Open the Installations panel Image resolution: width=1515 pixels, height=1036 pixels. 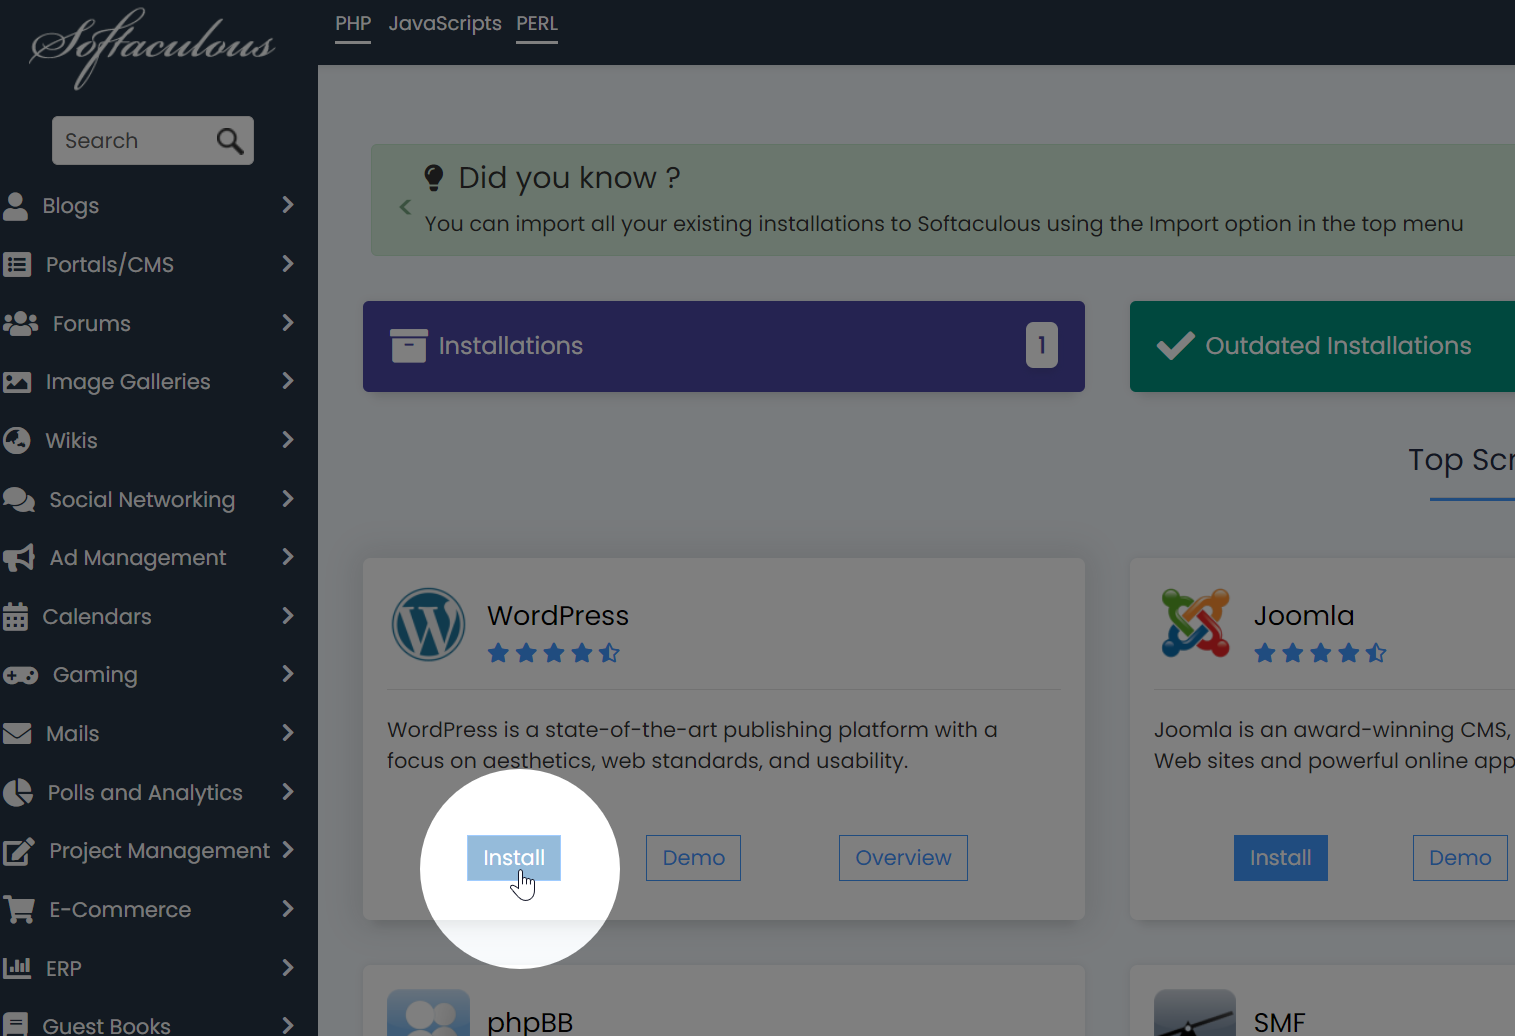point(724,346)
